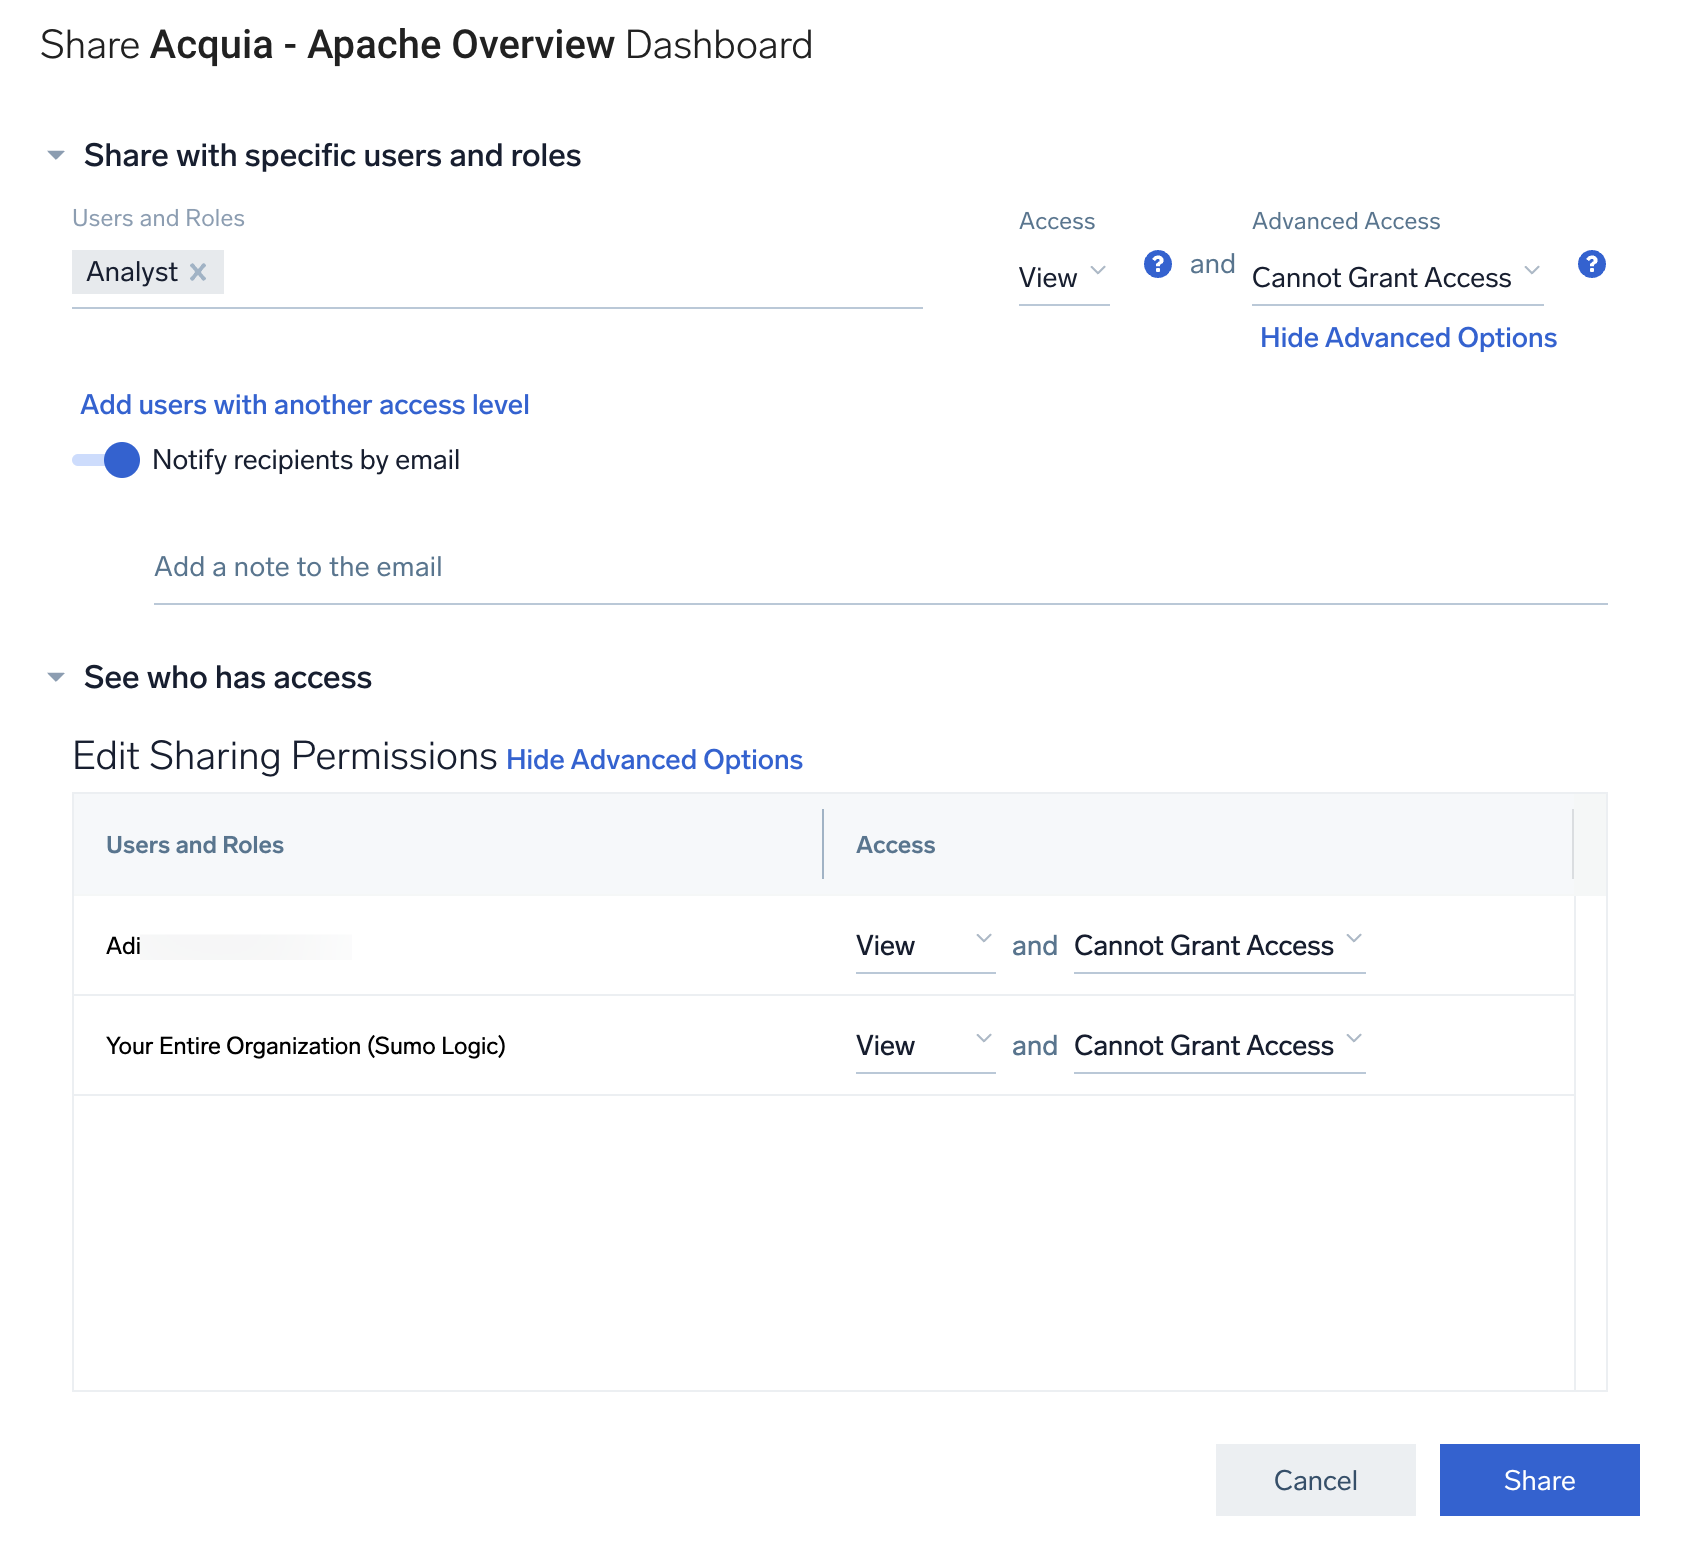Open the top Access View dropdown

(x=1062, y=277)
